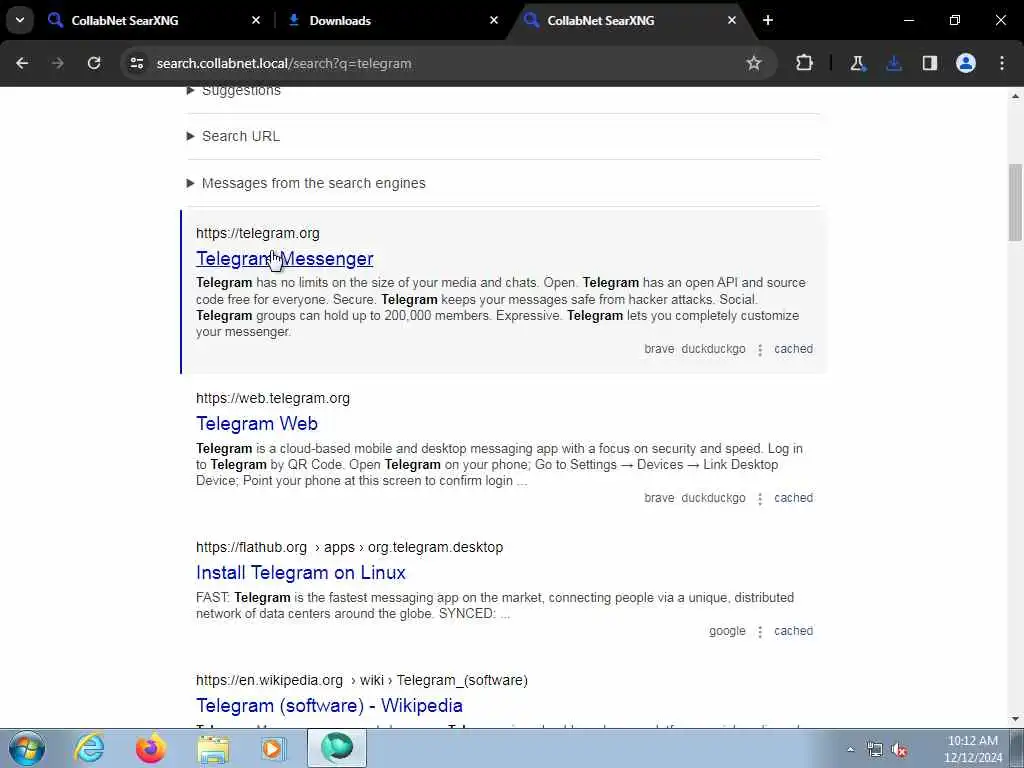Open Windows Explorer folder on taskbar
The image size is (1024, 768).
click(213, 748)
